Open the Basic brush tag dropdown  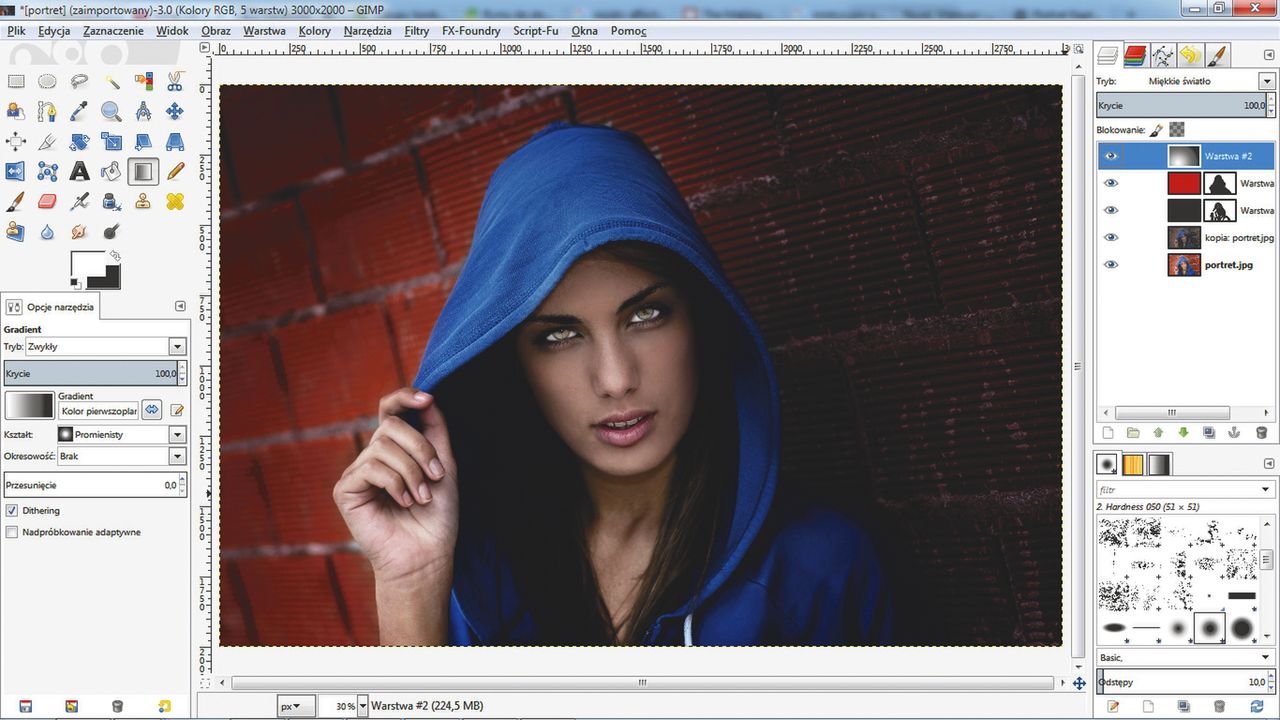[1267, 657]
